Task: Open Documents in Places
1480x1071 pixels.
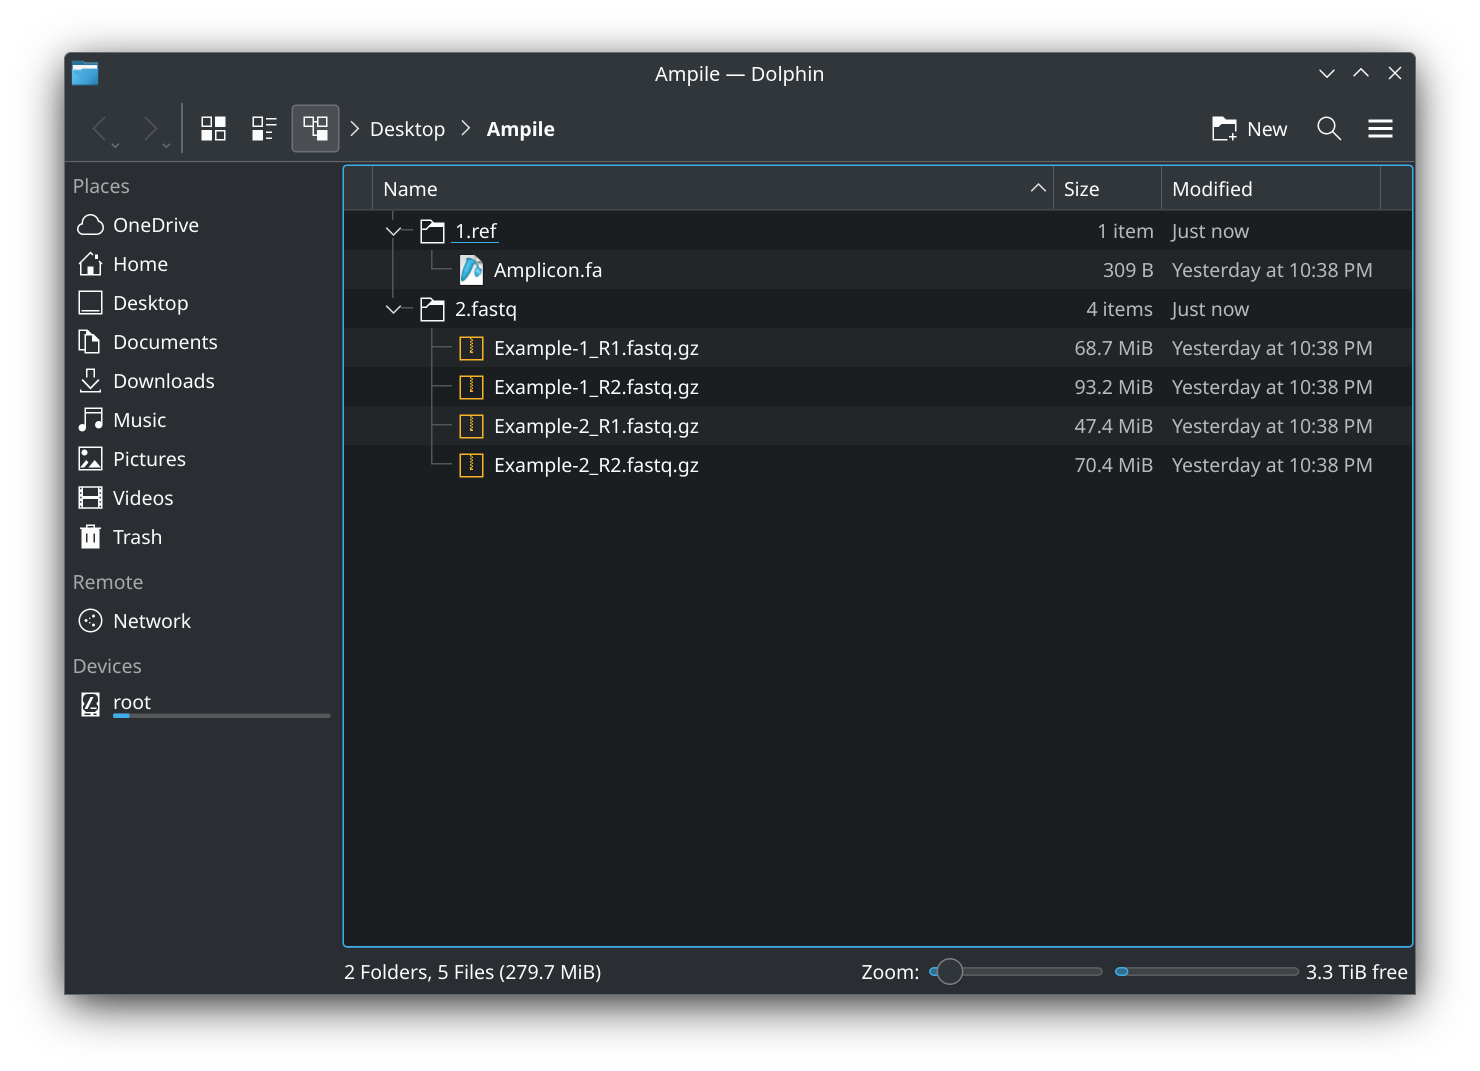Action: click(x=202, y=342)
